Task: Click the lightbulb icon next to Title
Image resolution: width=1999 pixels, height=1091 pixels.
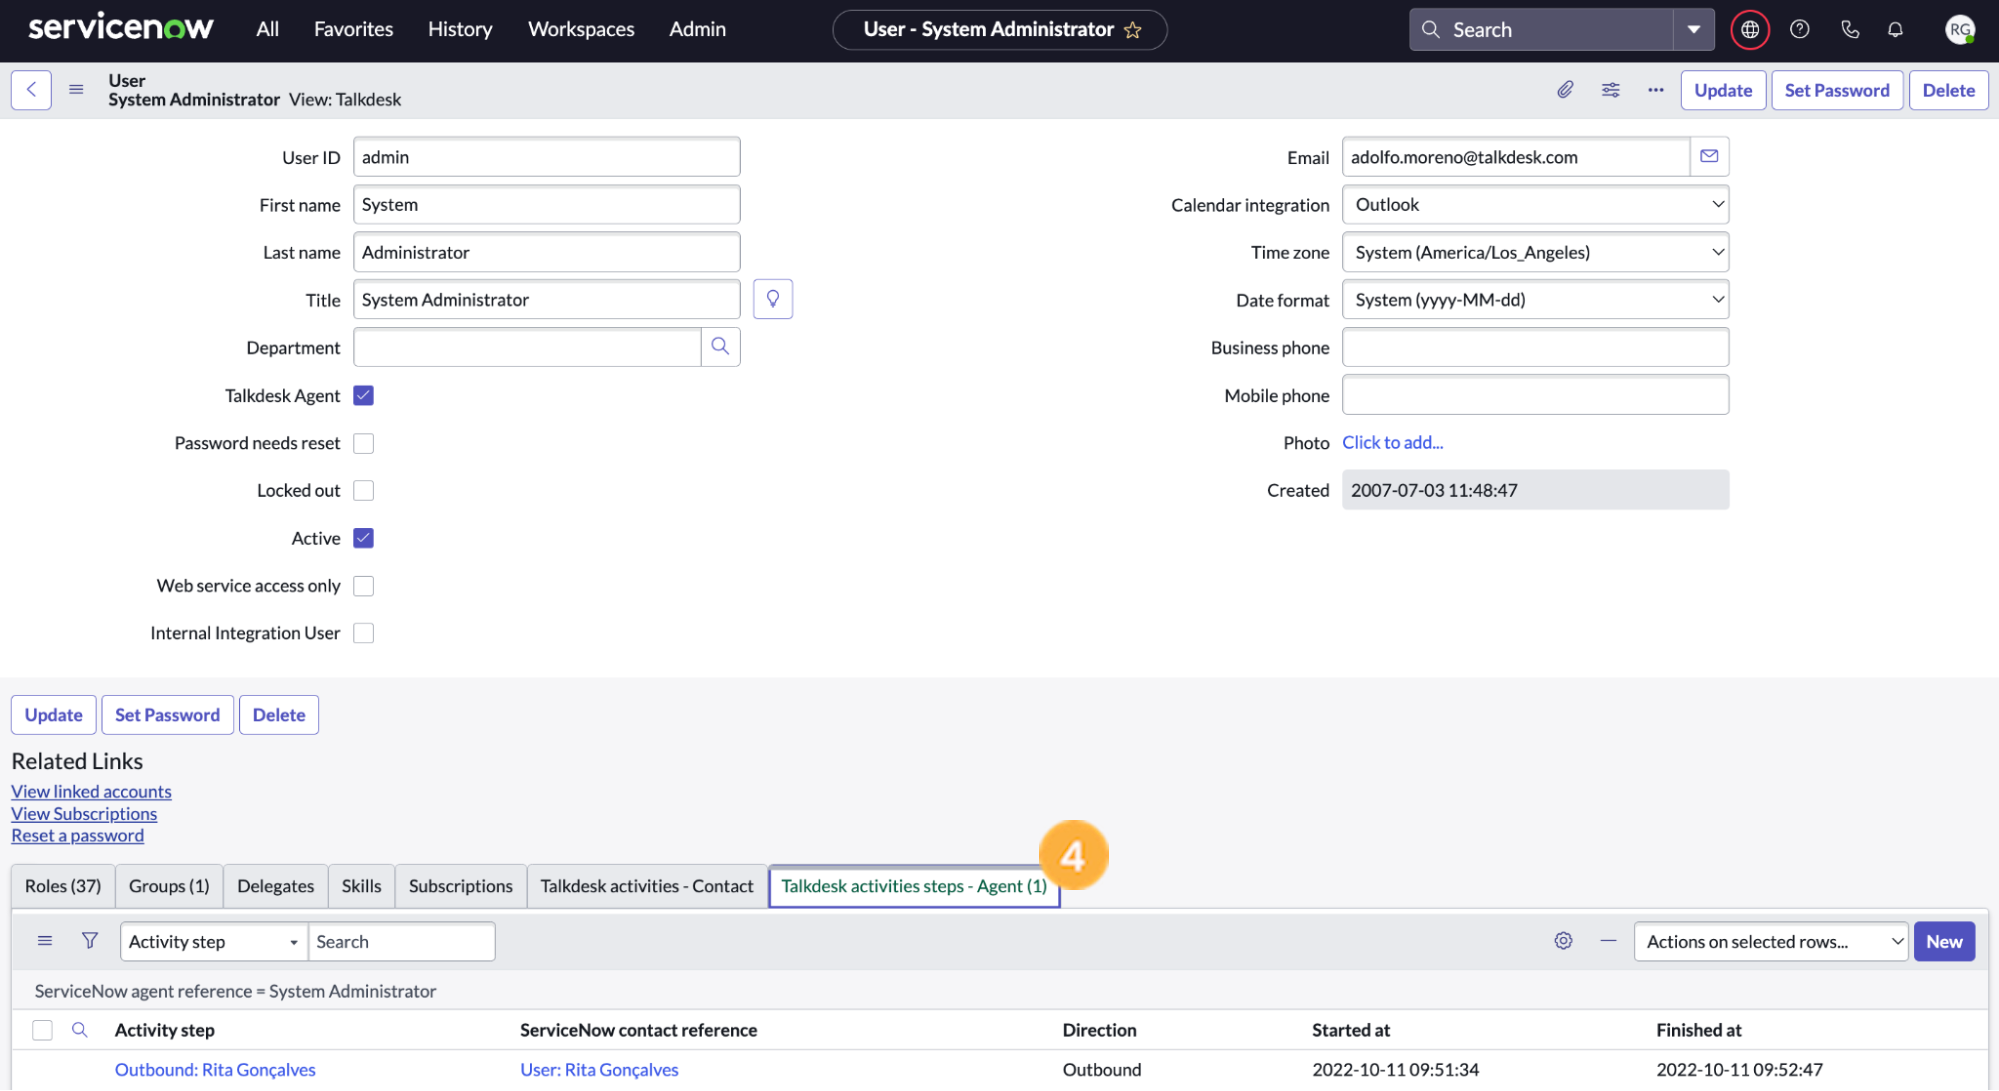Action: 772,298
